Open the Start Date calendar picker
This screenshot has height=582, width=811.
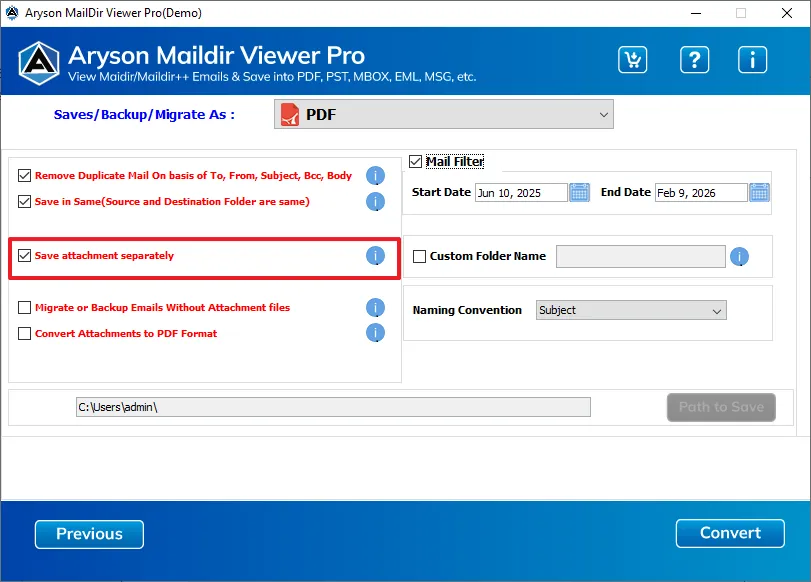tap(579, 192)
